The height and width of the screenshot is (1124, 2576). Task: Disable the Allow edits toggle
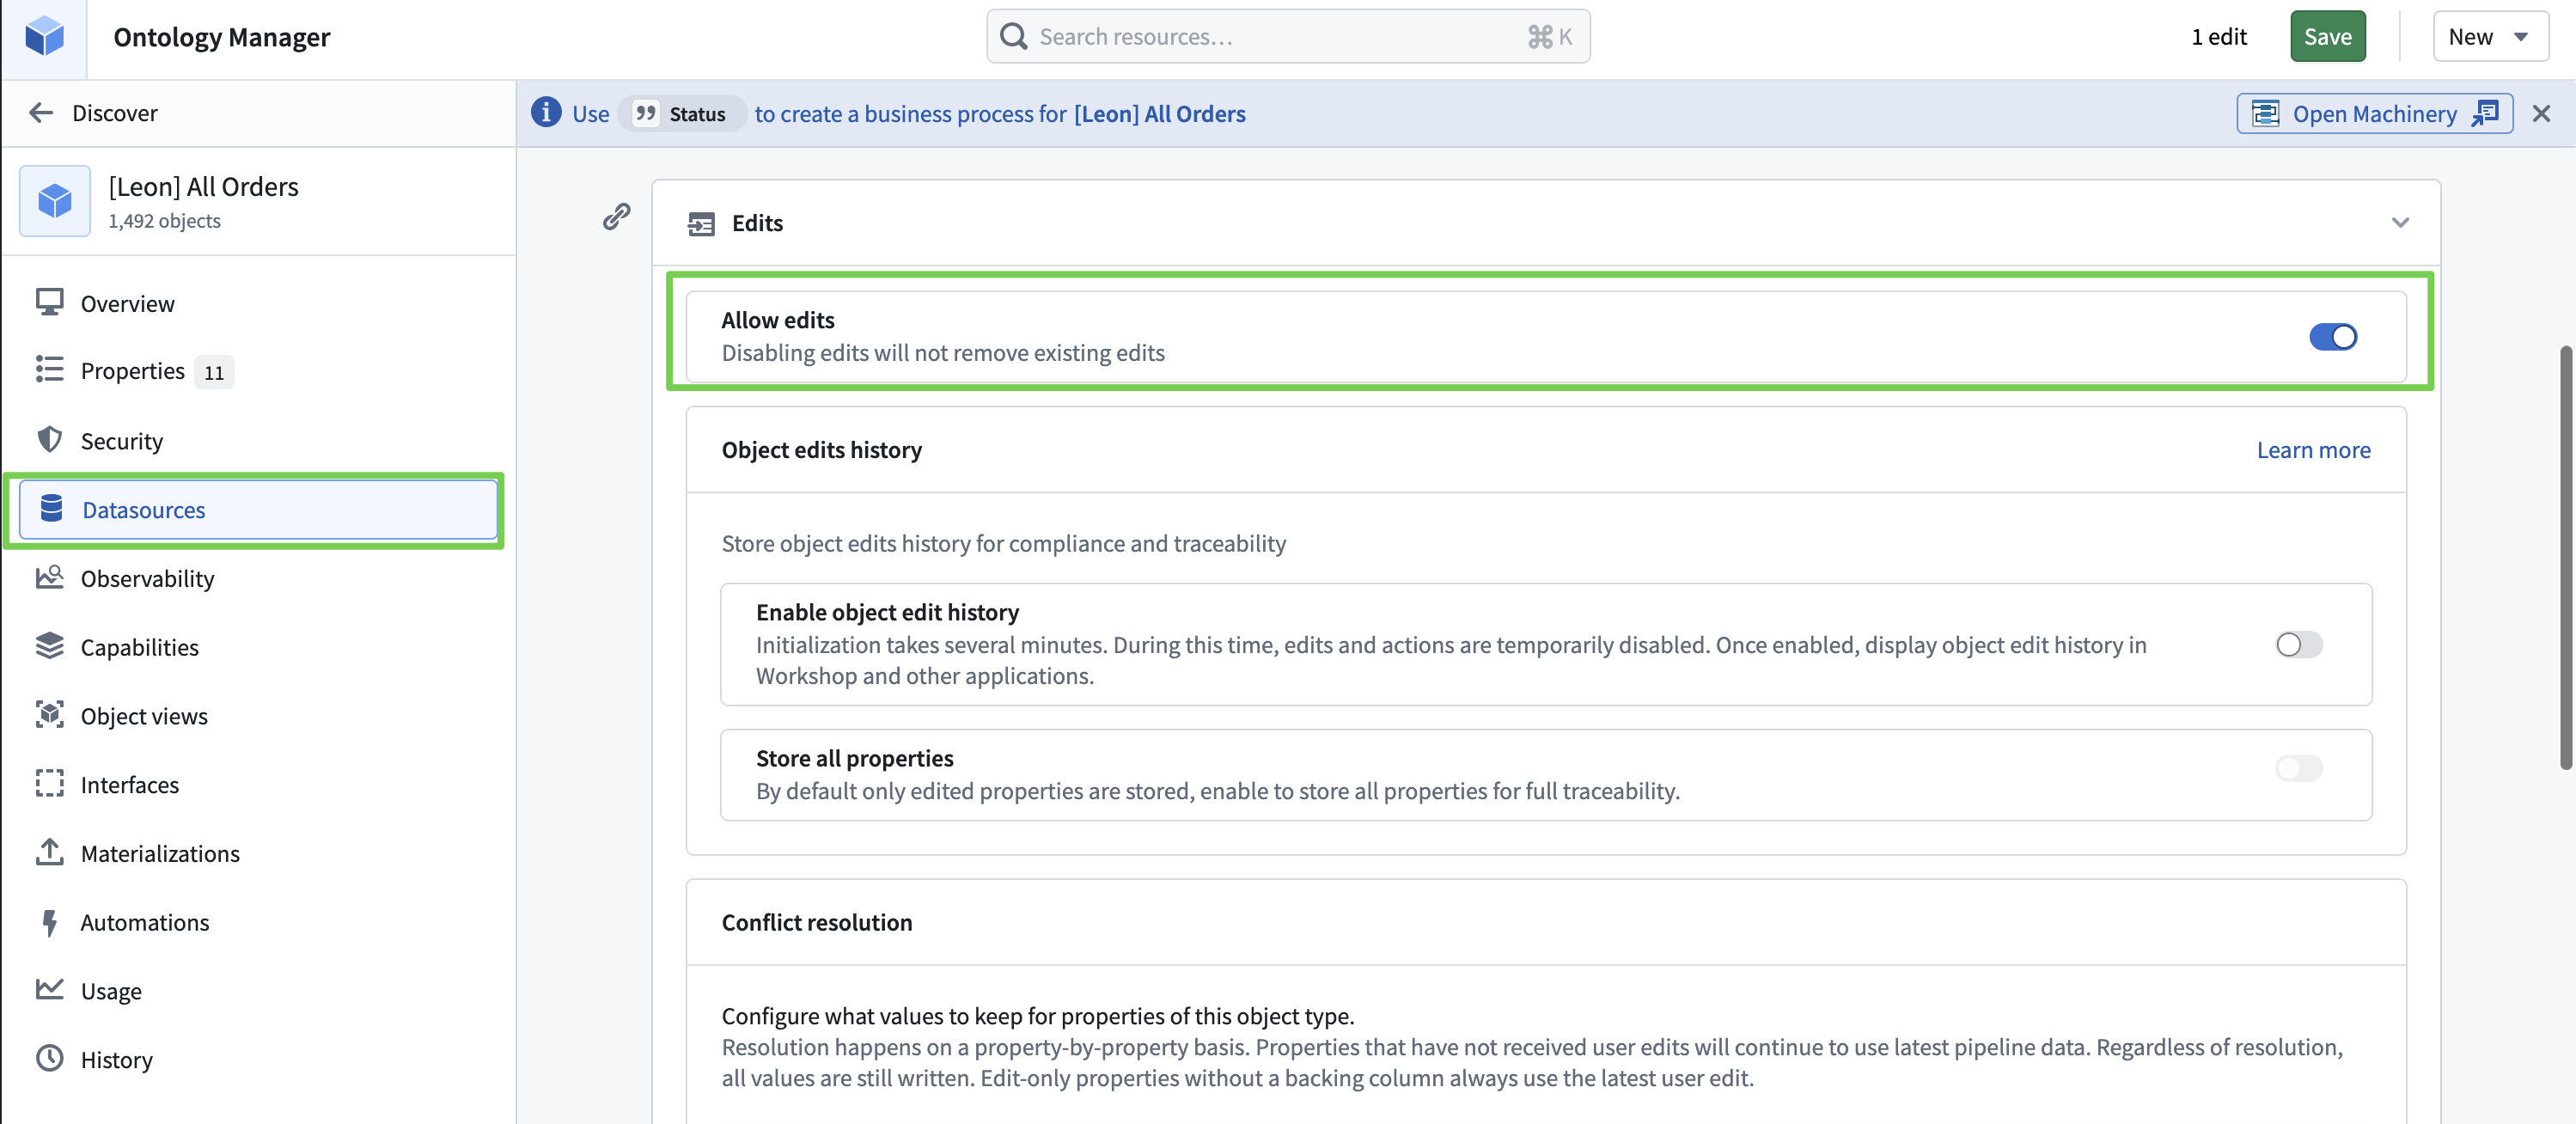pyautogui.click(x=2332, y=337)
